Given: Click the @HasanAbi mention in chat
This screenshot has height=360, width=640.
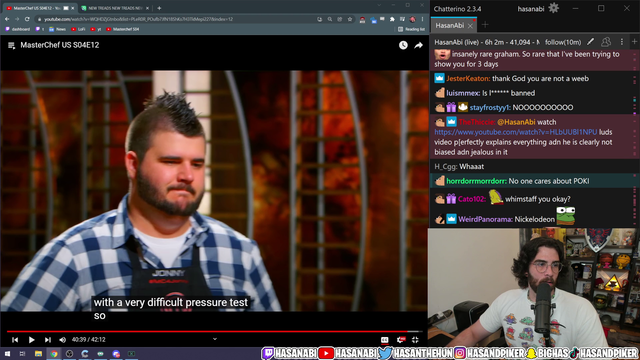Looking at the screenshot, I should [x=516, y=122].
